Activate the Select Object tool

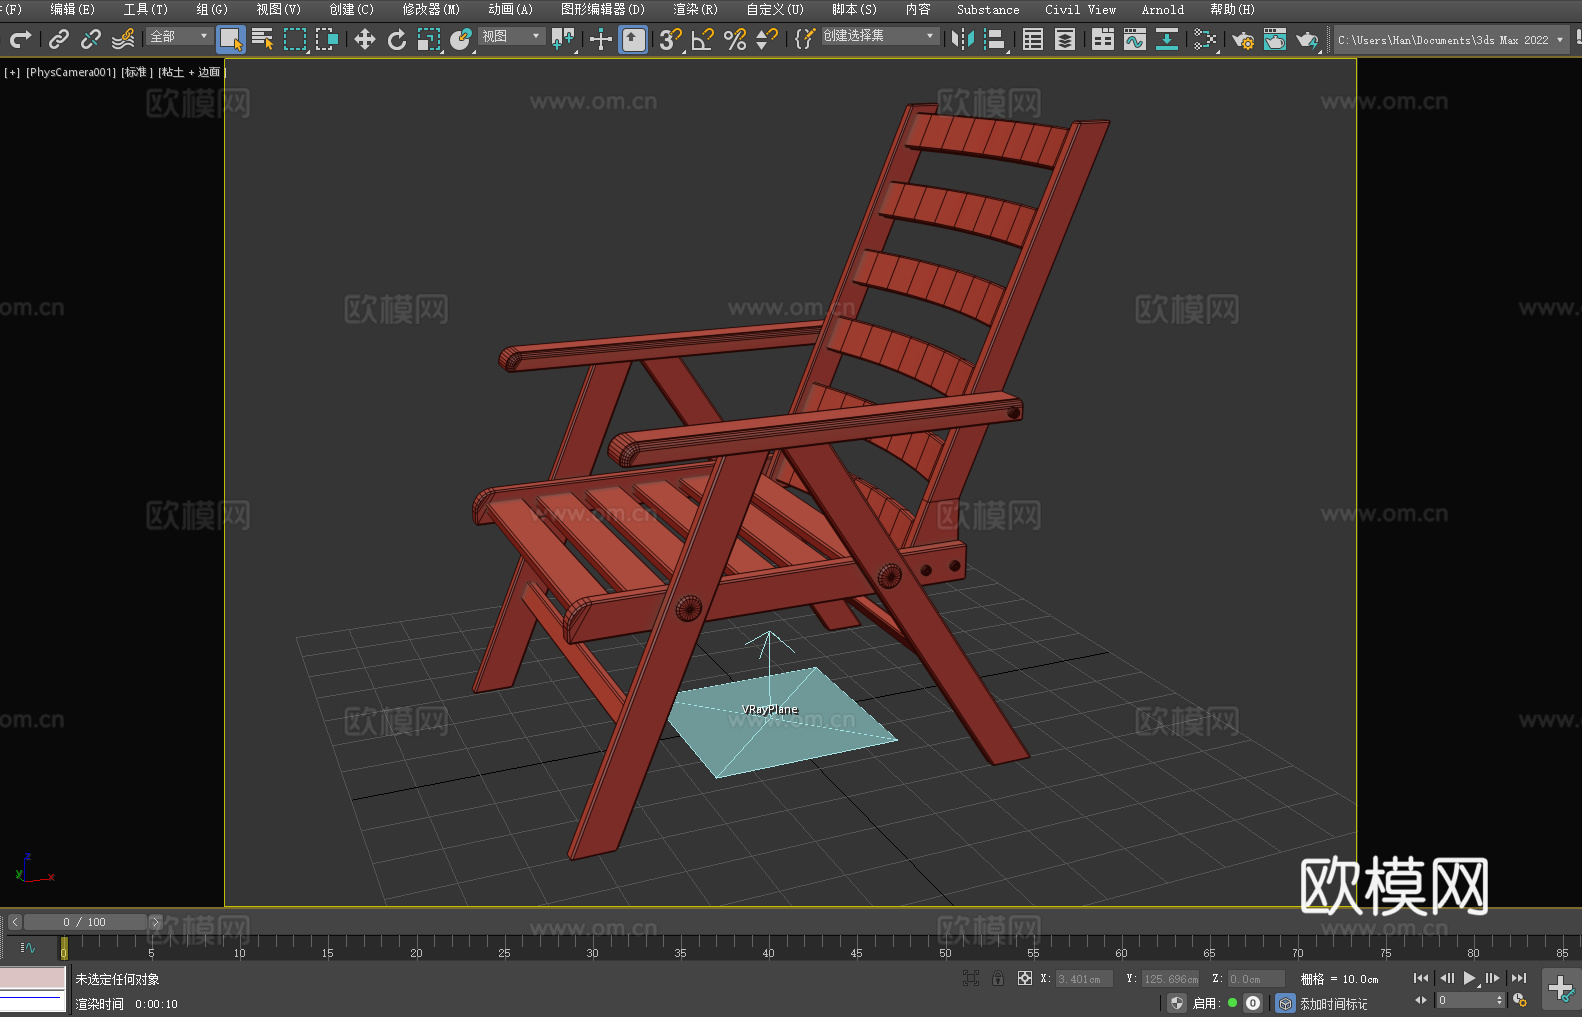tap(231, 39)
